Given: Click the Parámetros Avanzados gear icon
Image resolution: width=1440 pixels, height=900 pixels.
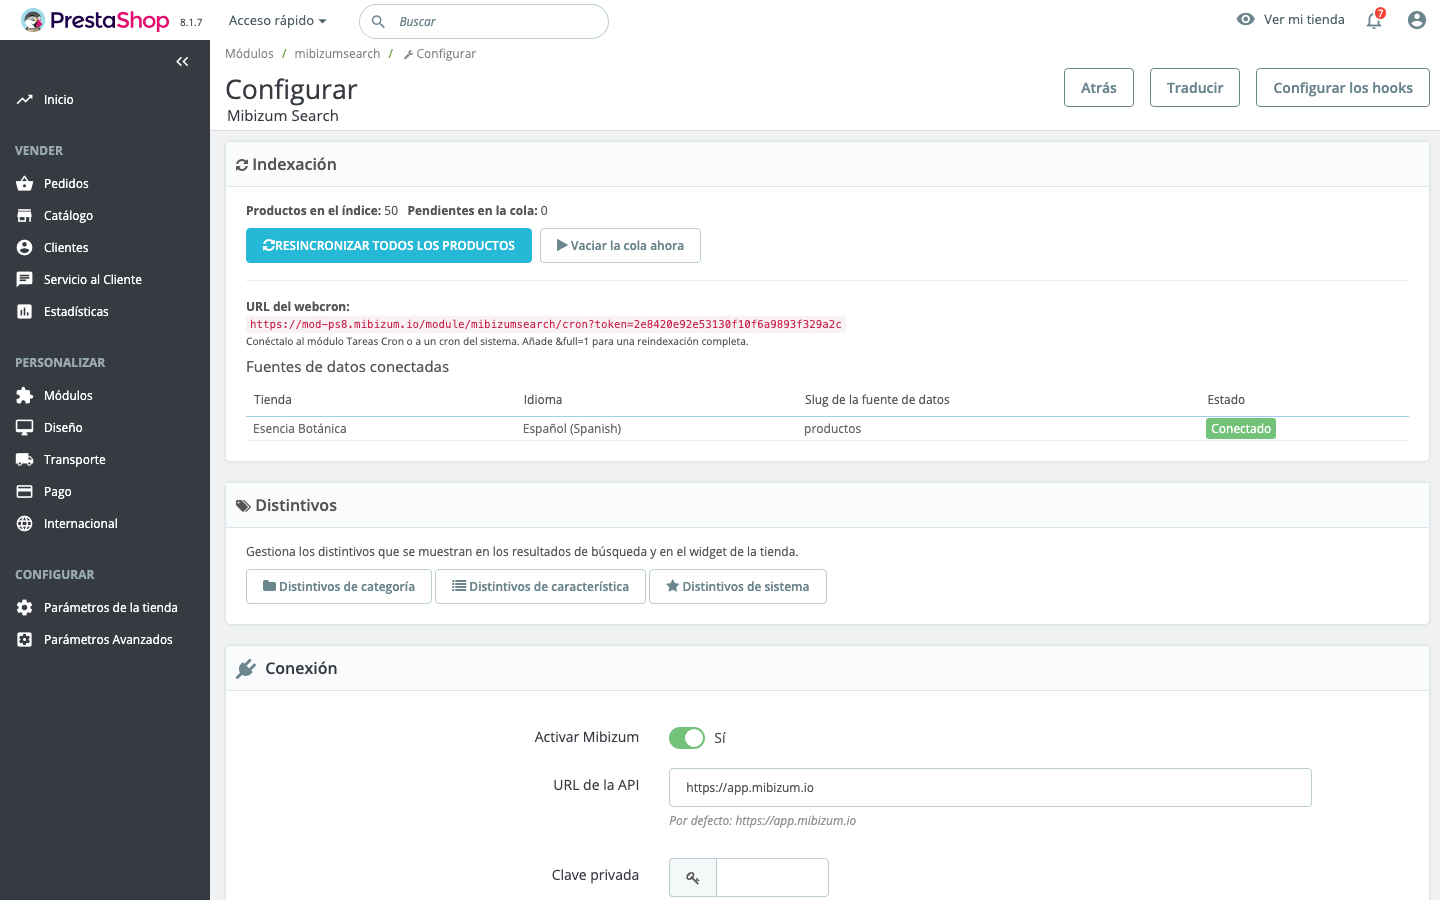Looking at the screenshot, I should coord(25,640).
